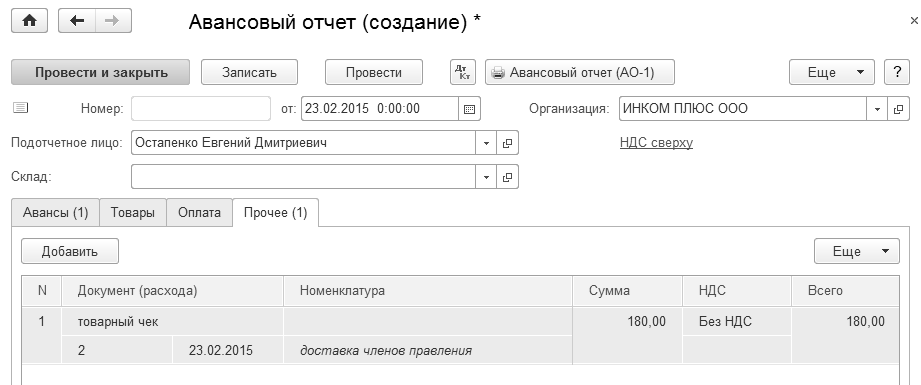Click the document status icon near Номер
This screenshot has height=385, width=921.
point(21,108)
